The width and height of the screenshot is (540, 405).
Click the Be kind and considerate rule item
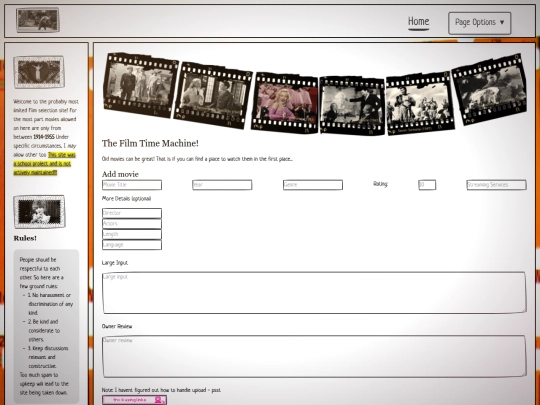pos(44,331)
